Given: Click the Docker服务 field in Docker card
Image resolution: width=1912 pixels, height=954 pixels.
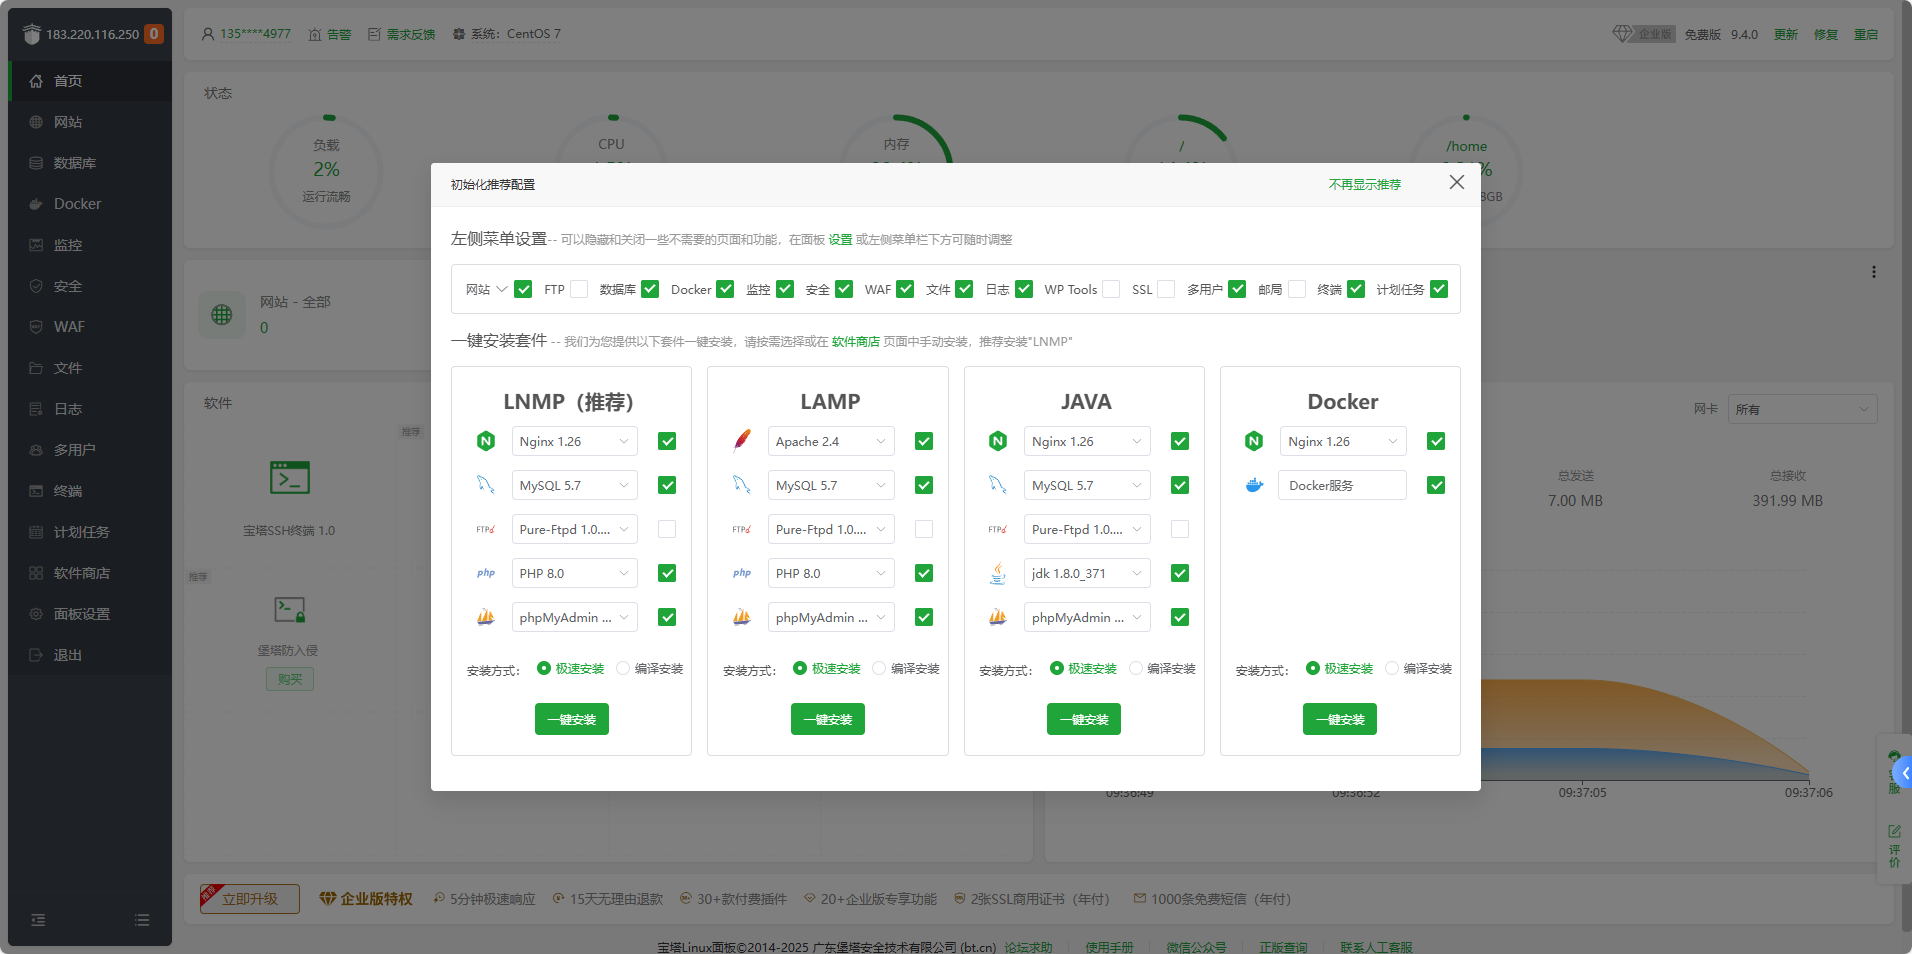Looking at the screenshot, I should [1342, 485].
